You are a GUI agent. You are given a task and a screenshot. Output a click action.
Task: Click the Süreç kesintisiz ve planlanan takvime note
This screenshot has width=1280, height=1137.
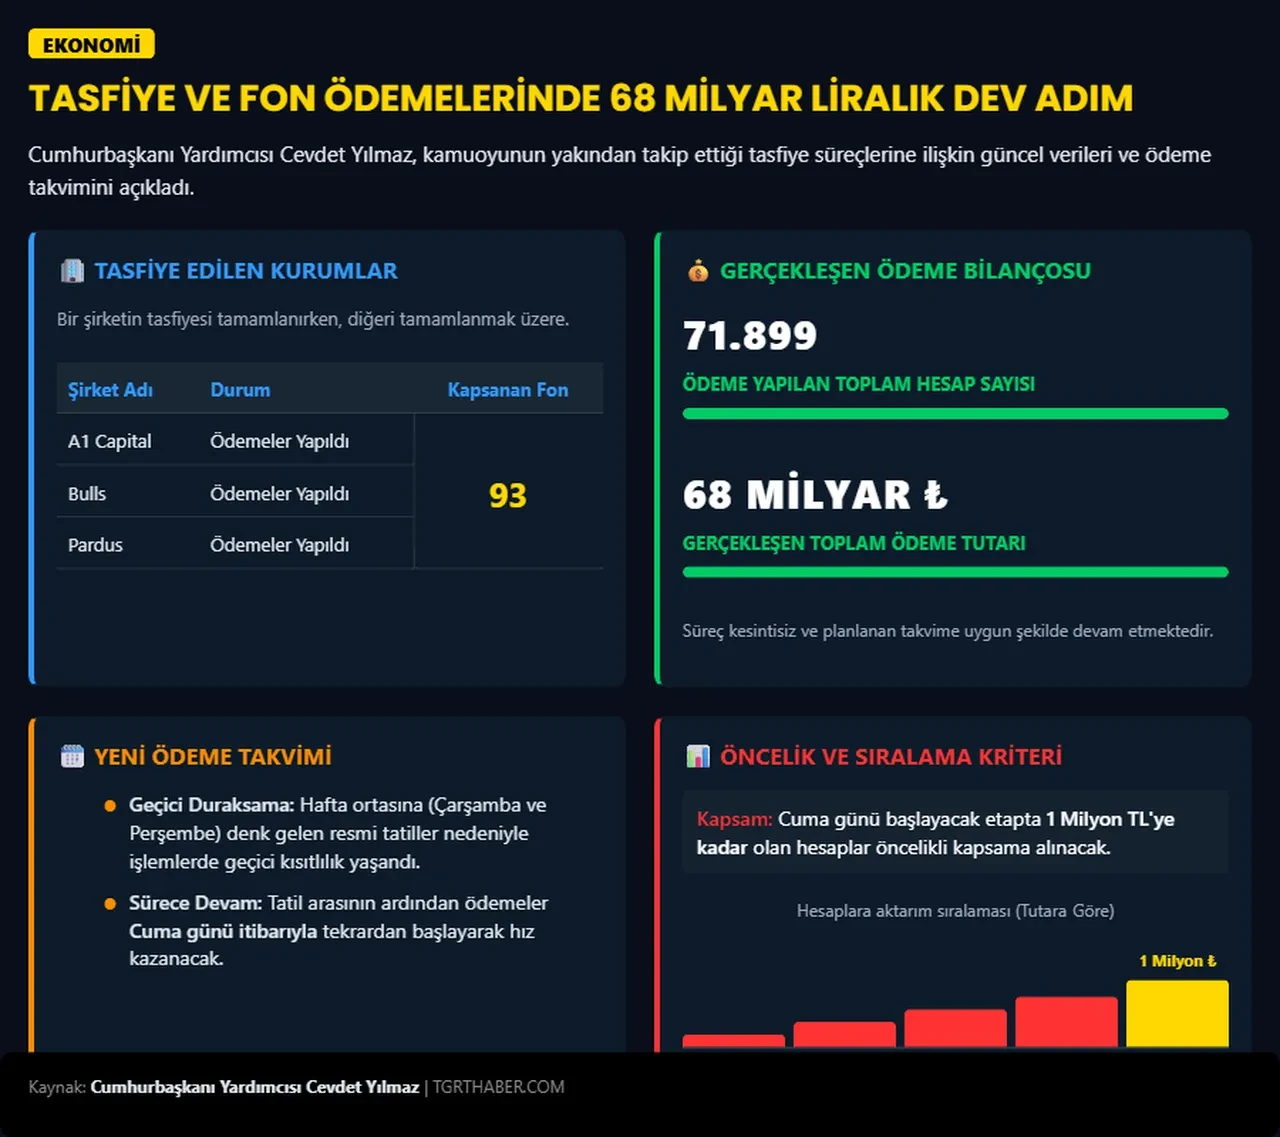948,631
